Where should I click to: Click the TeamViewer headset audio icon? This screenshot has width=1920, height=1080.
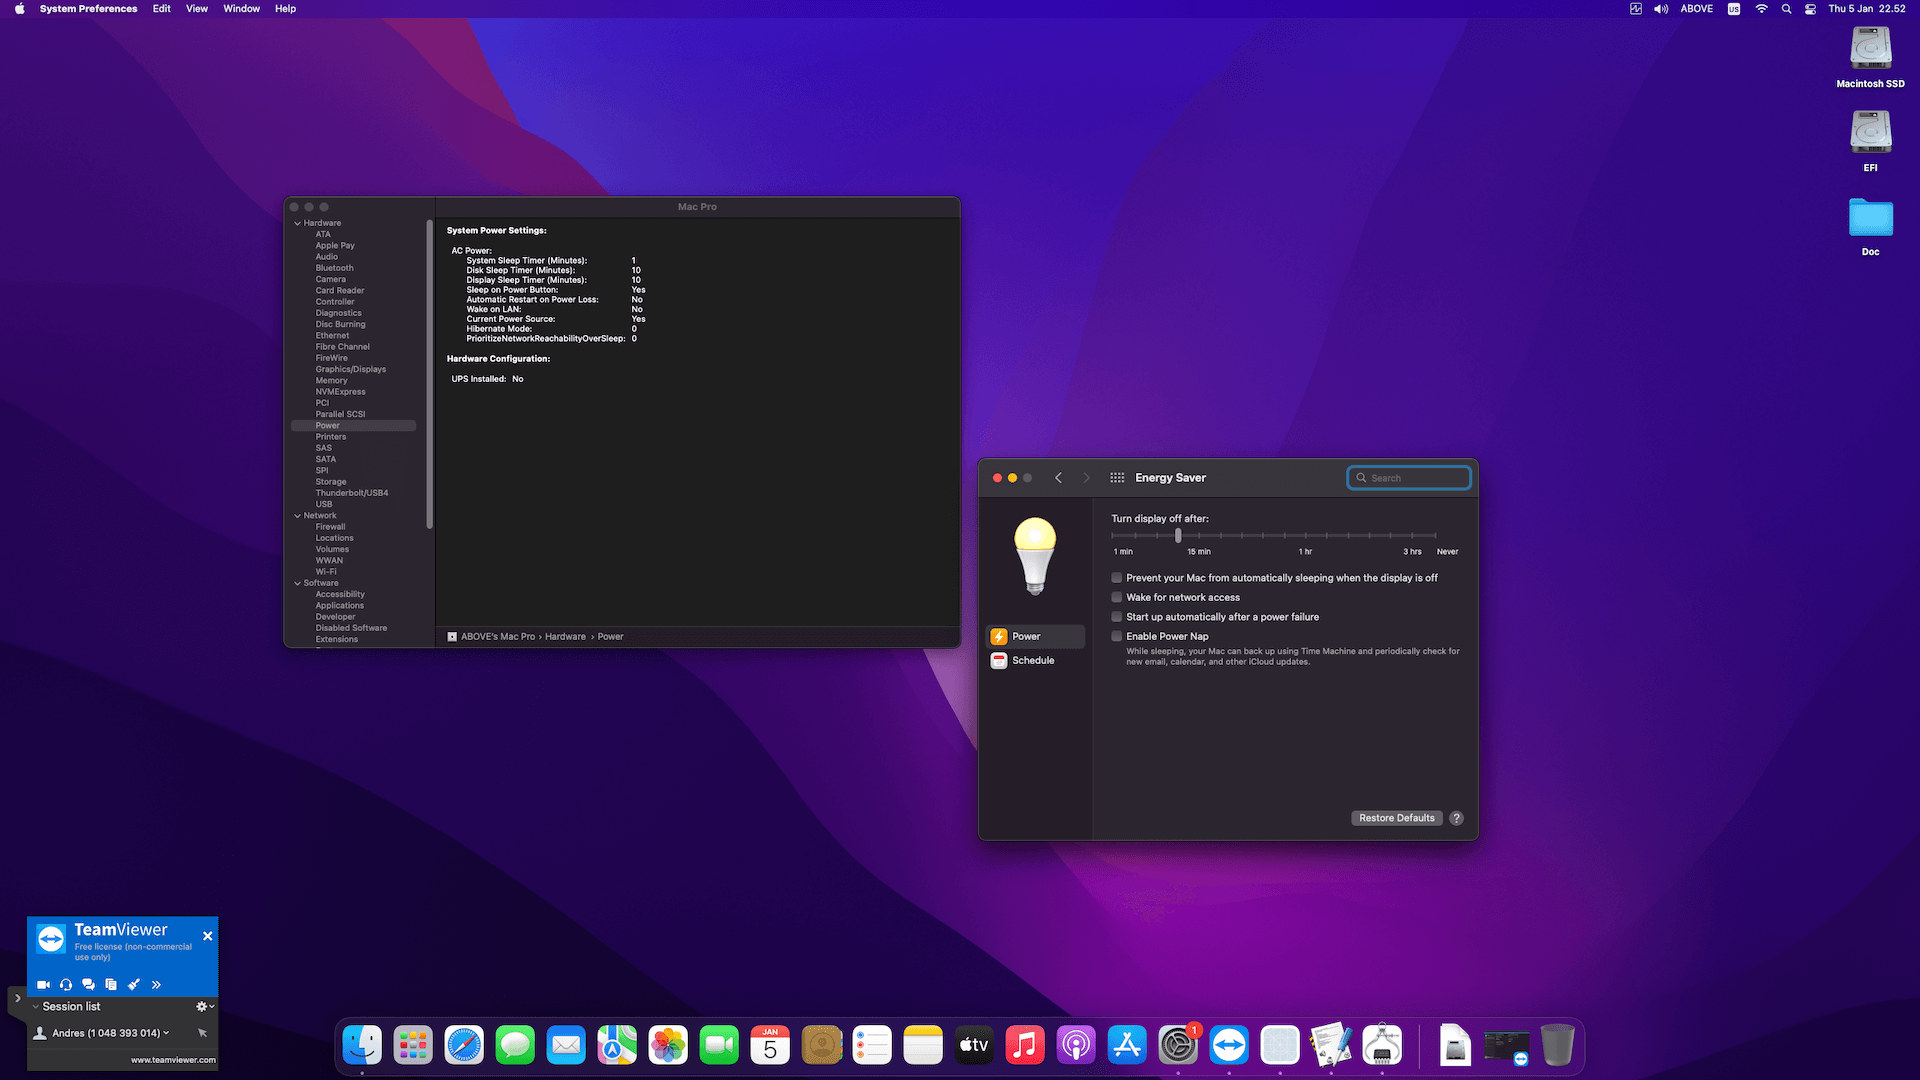(x=66, y=984)
